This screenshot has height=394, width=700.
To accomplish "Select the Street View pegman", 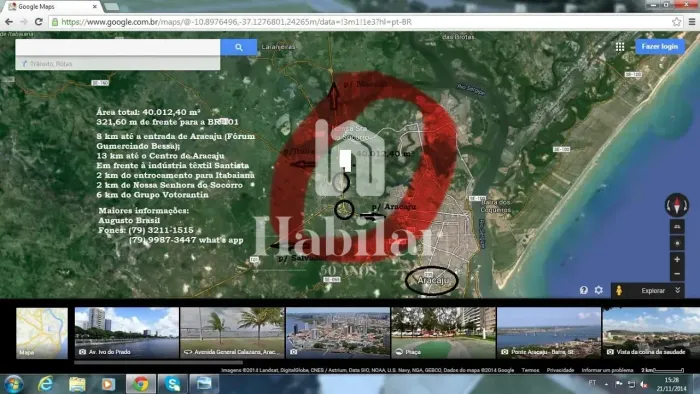I will (x=619, y=290).
